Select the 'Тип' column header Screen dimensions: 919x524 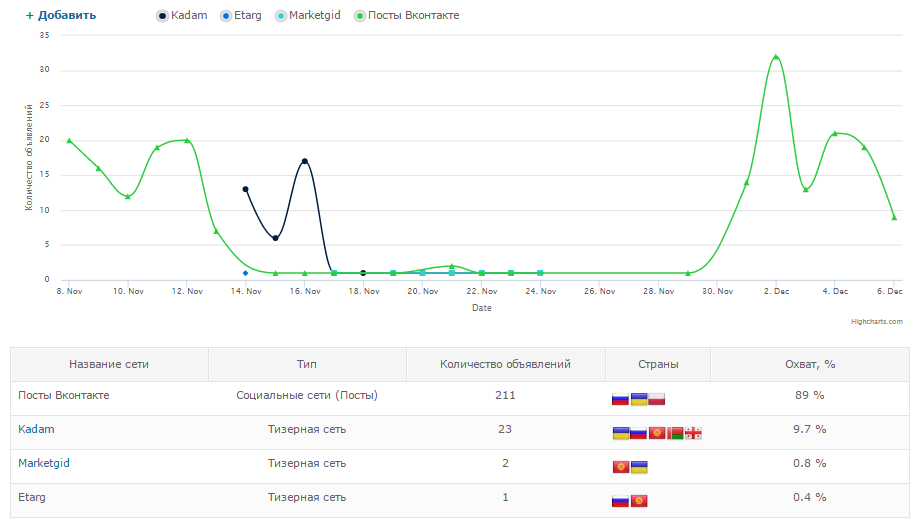307,364
